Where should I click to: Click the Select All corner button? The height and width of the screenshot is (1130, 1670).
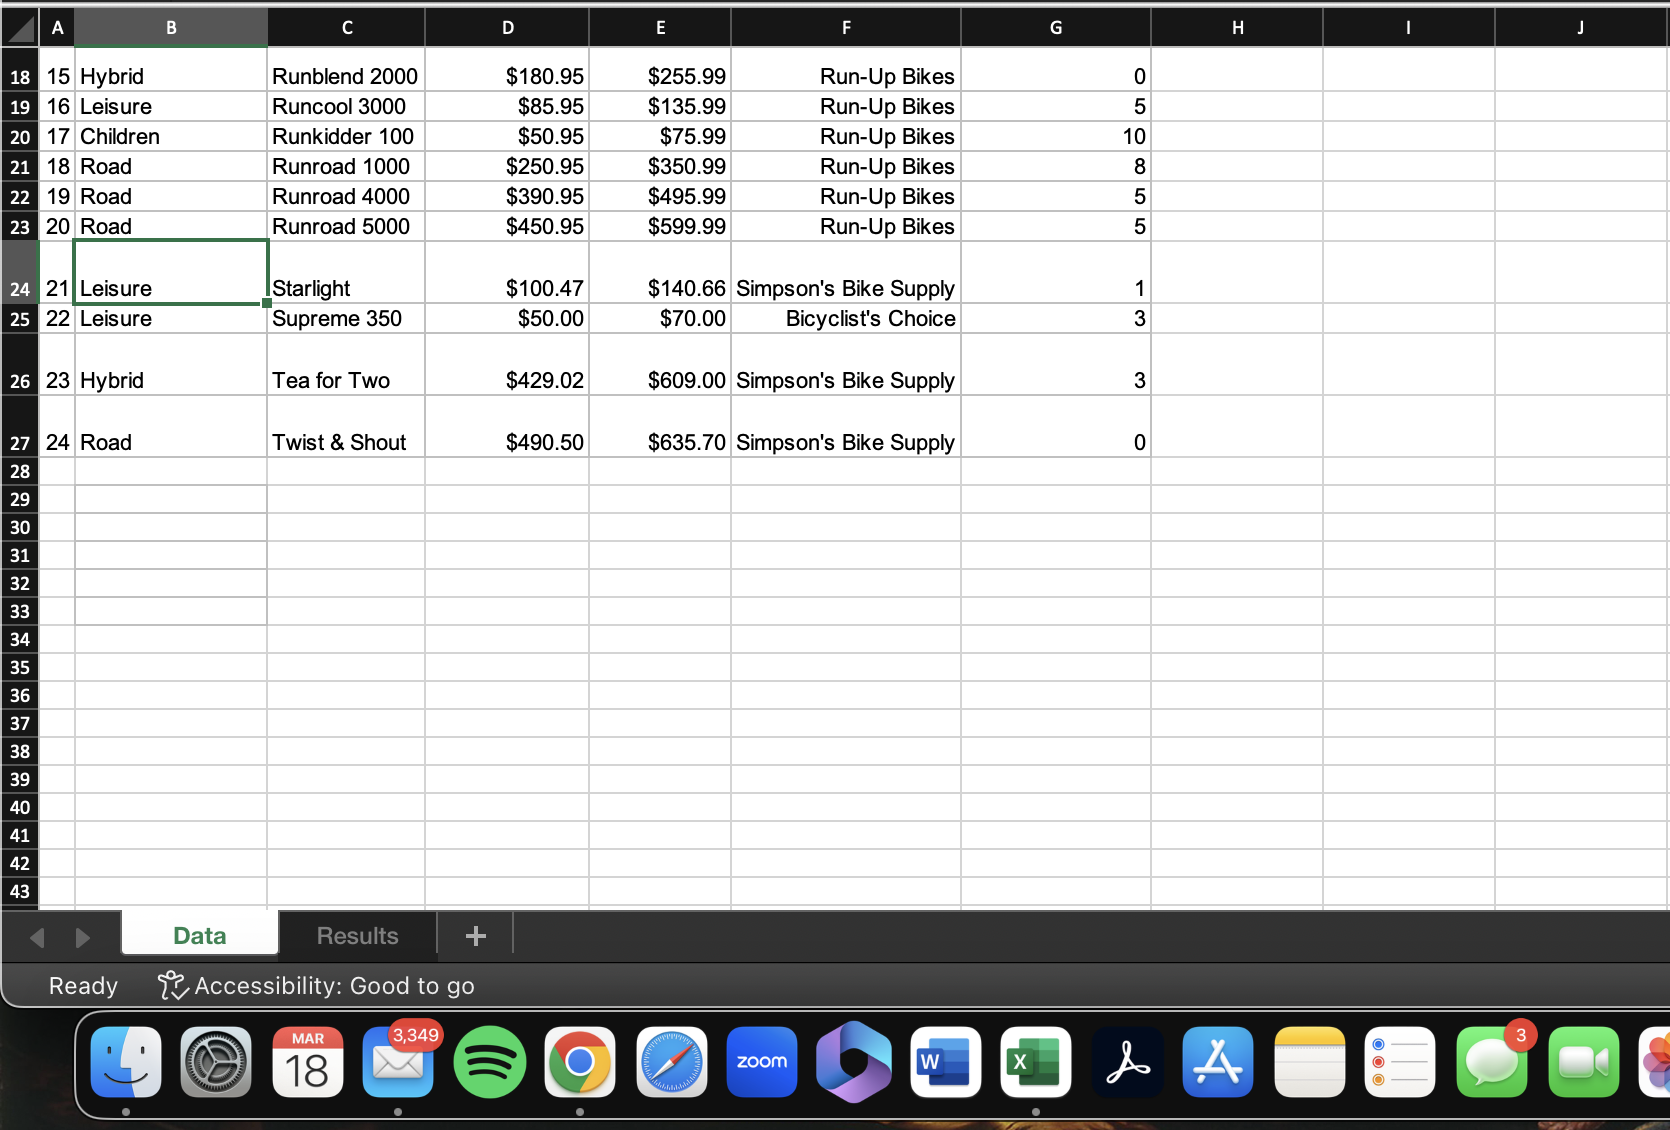[19, 27]
